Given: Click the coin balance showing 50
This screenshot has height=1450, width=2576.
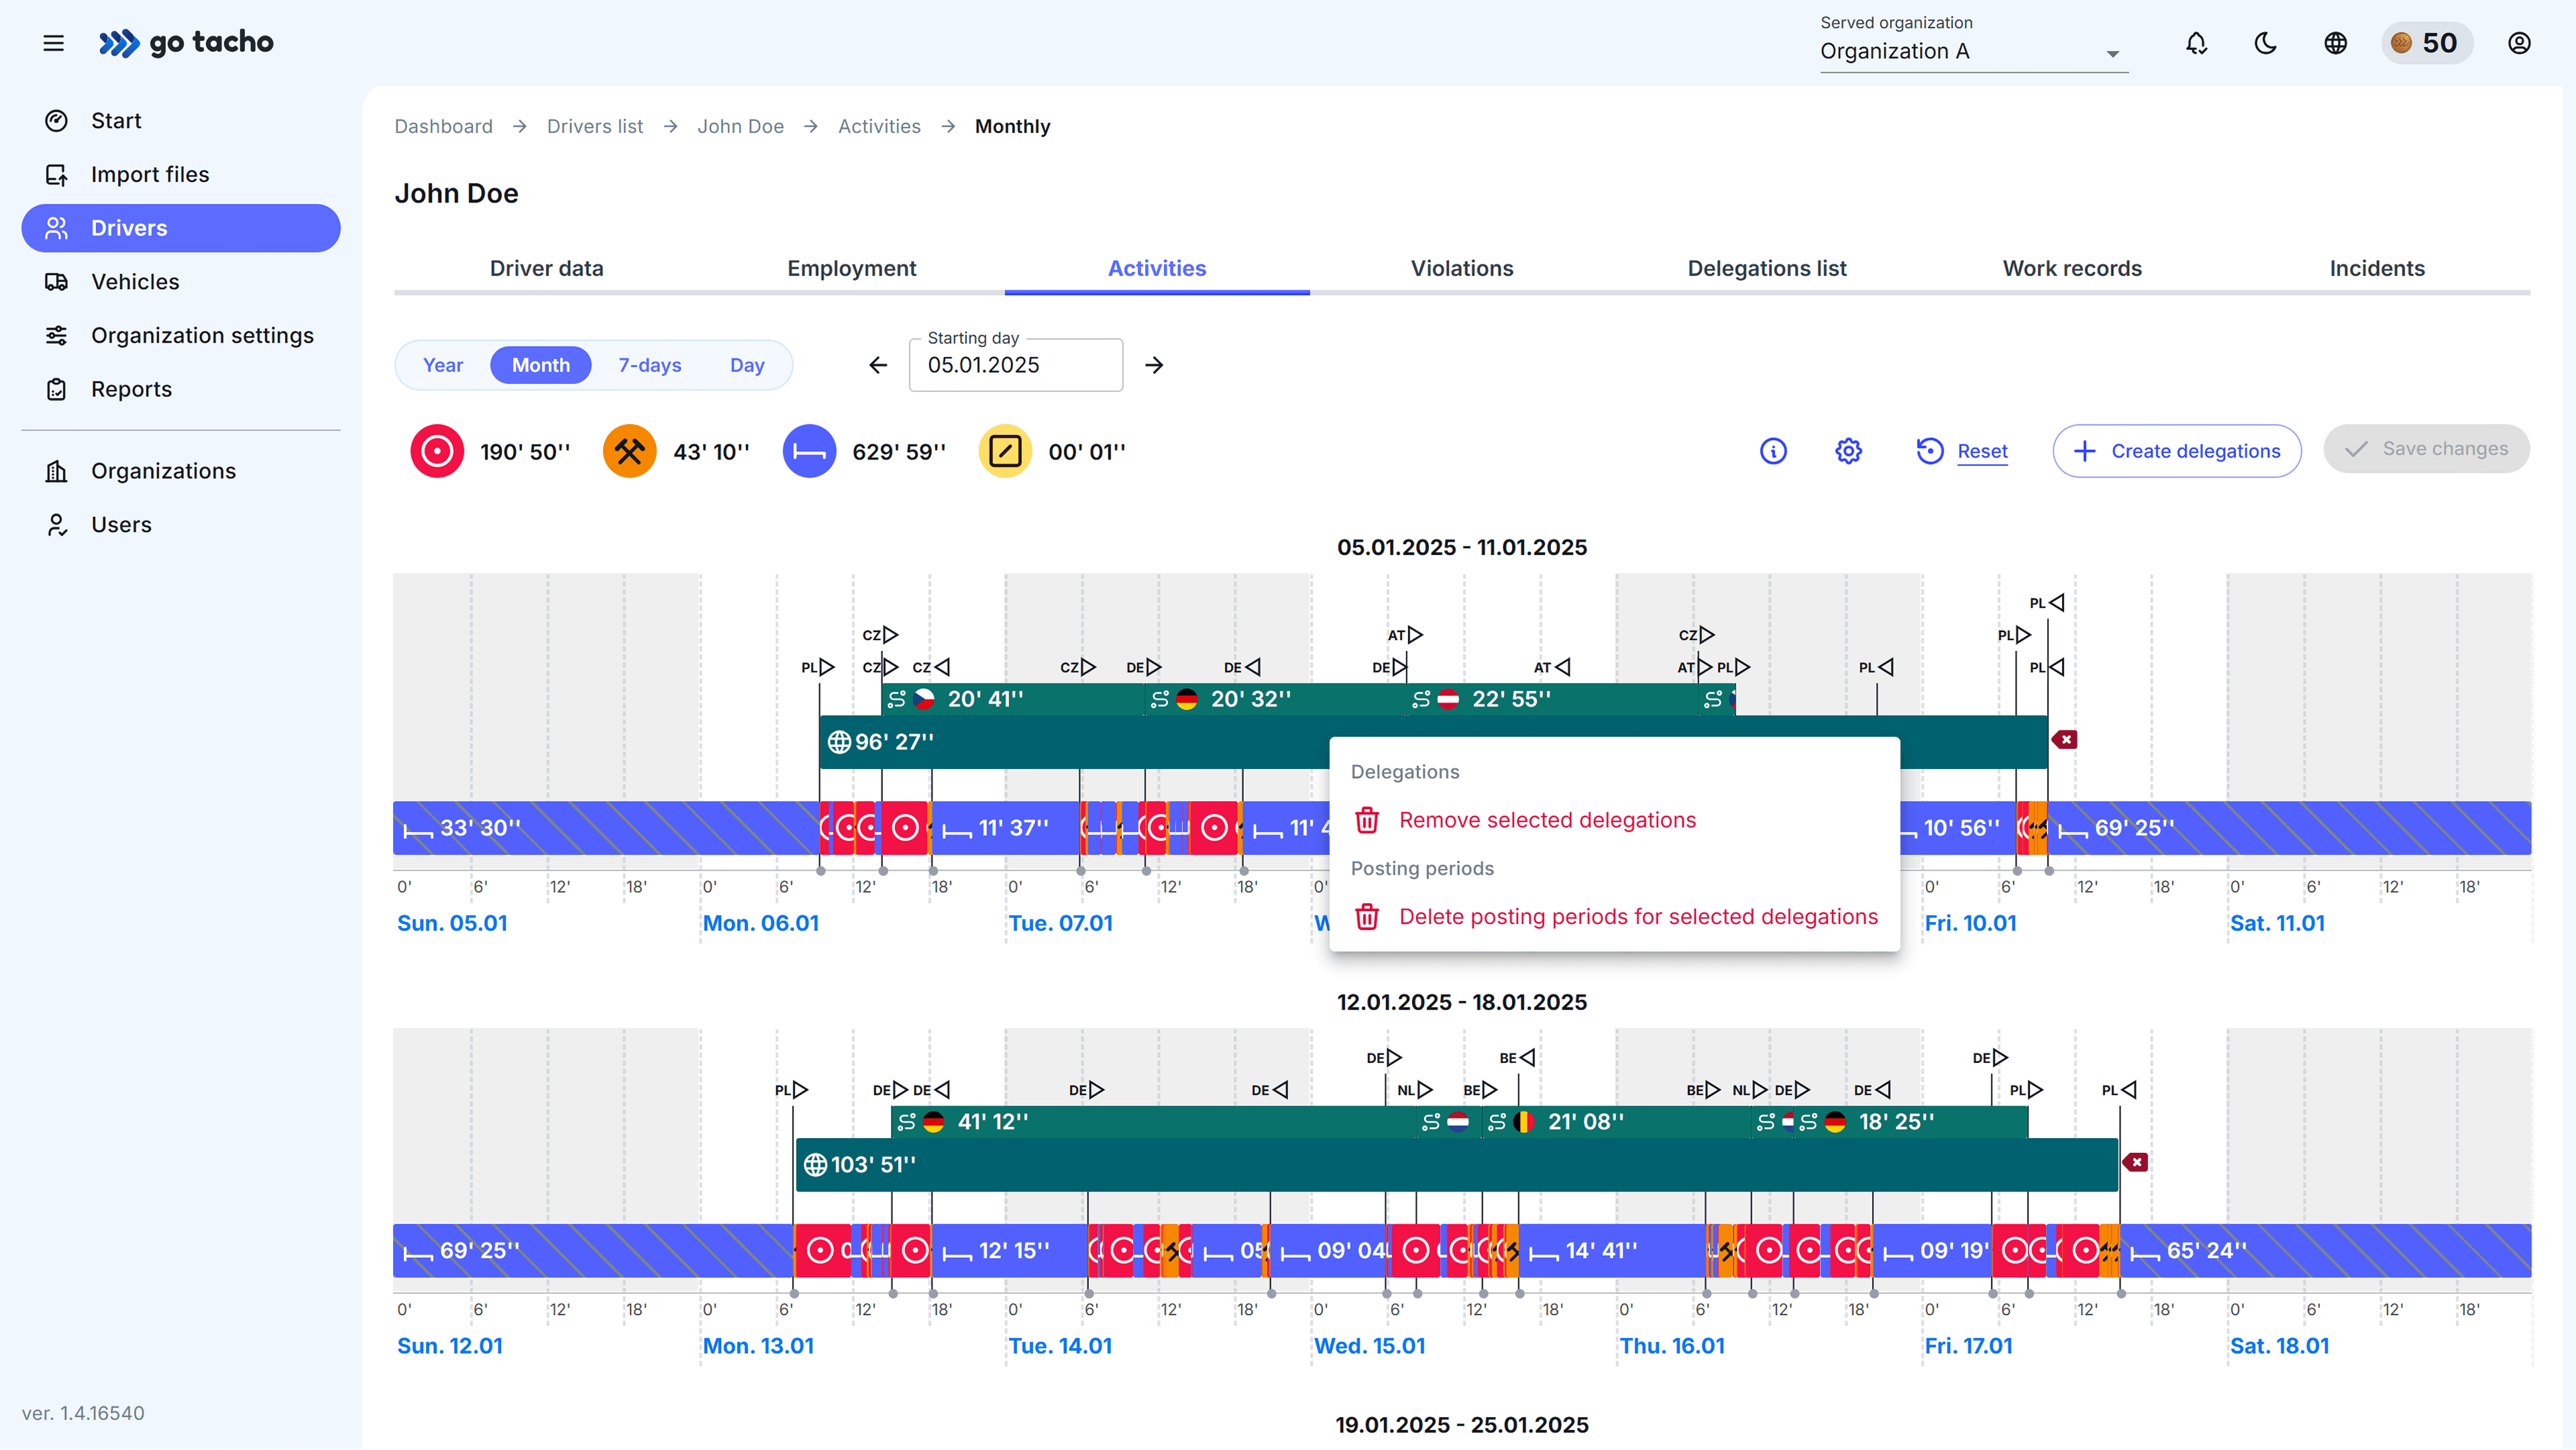Looking at the screenshot, I should click(2427, 43).
